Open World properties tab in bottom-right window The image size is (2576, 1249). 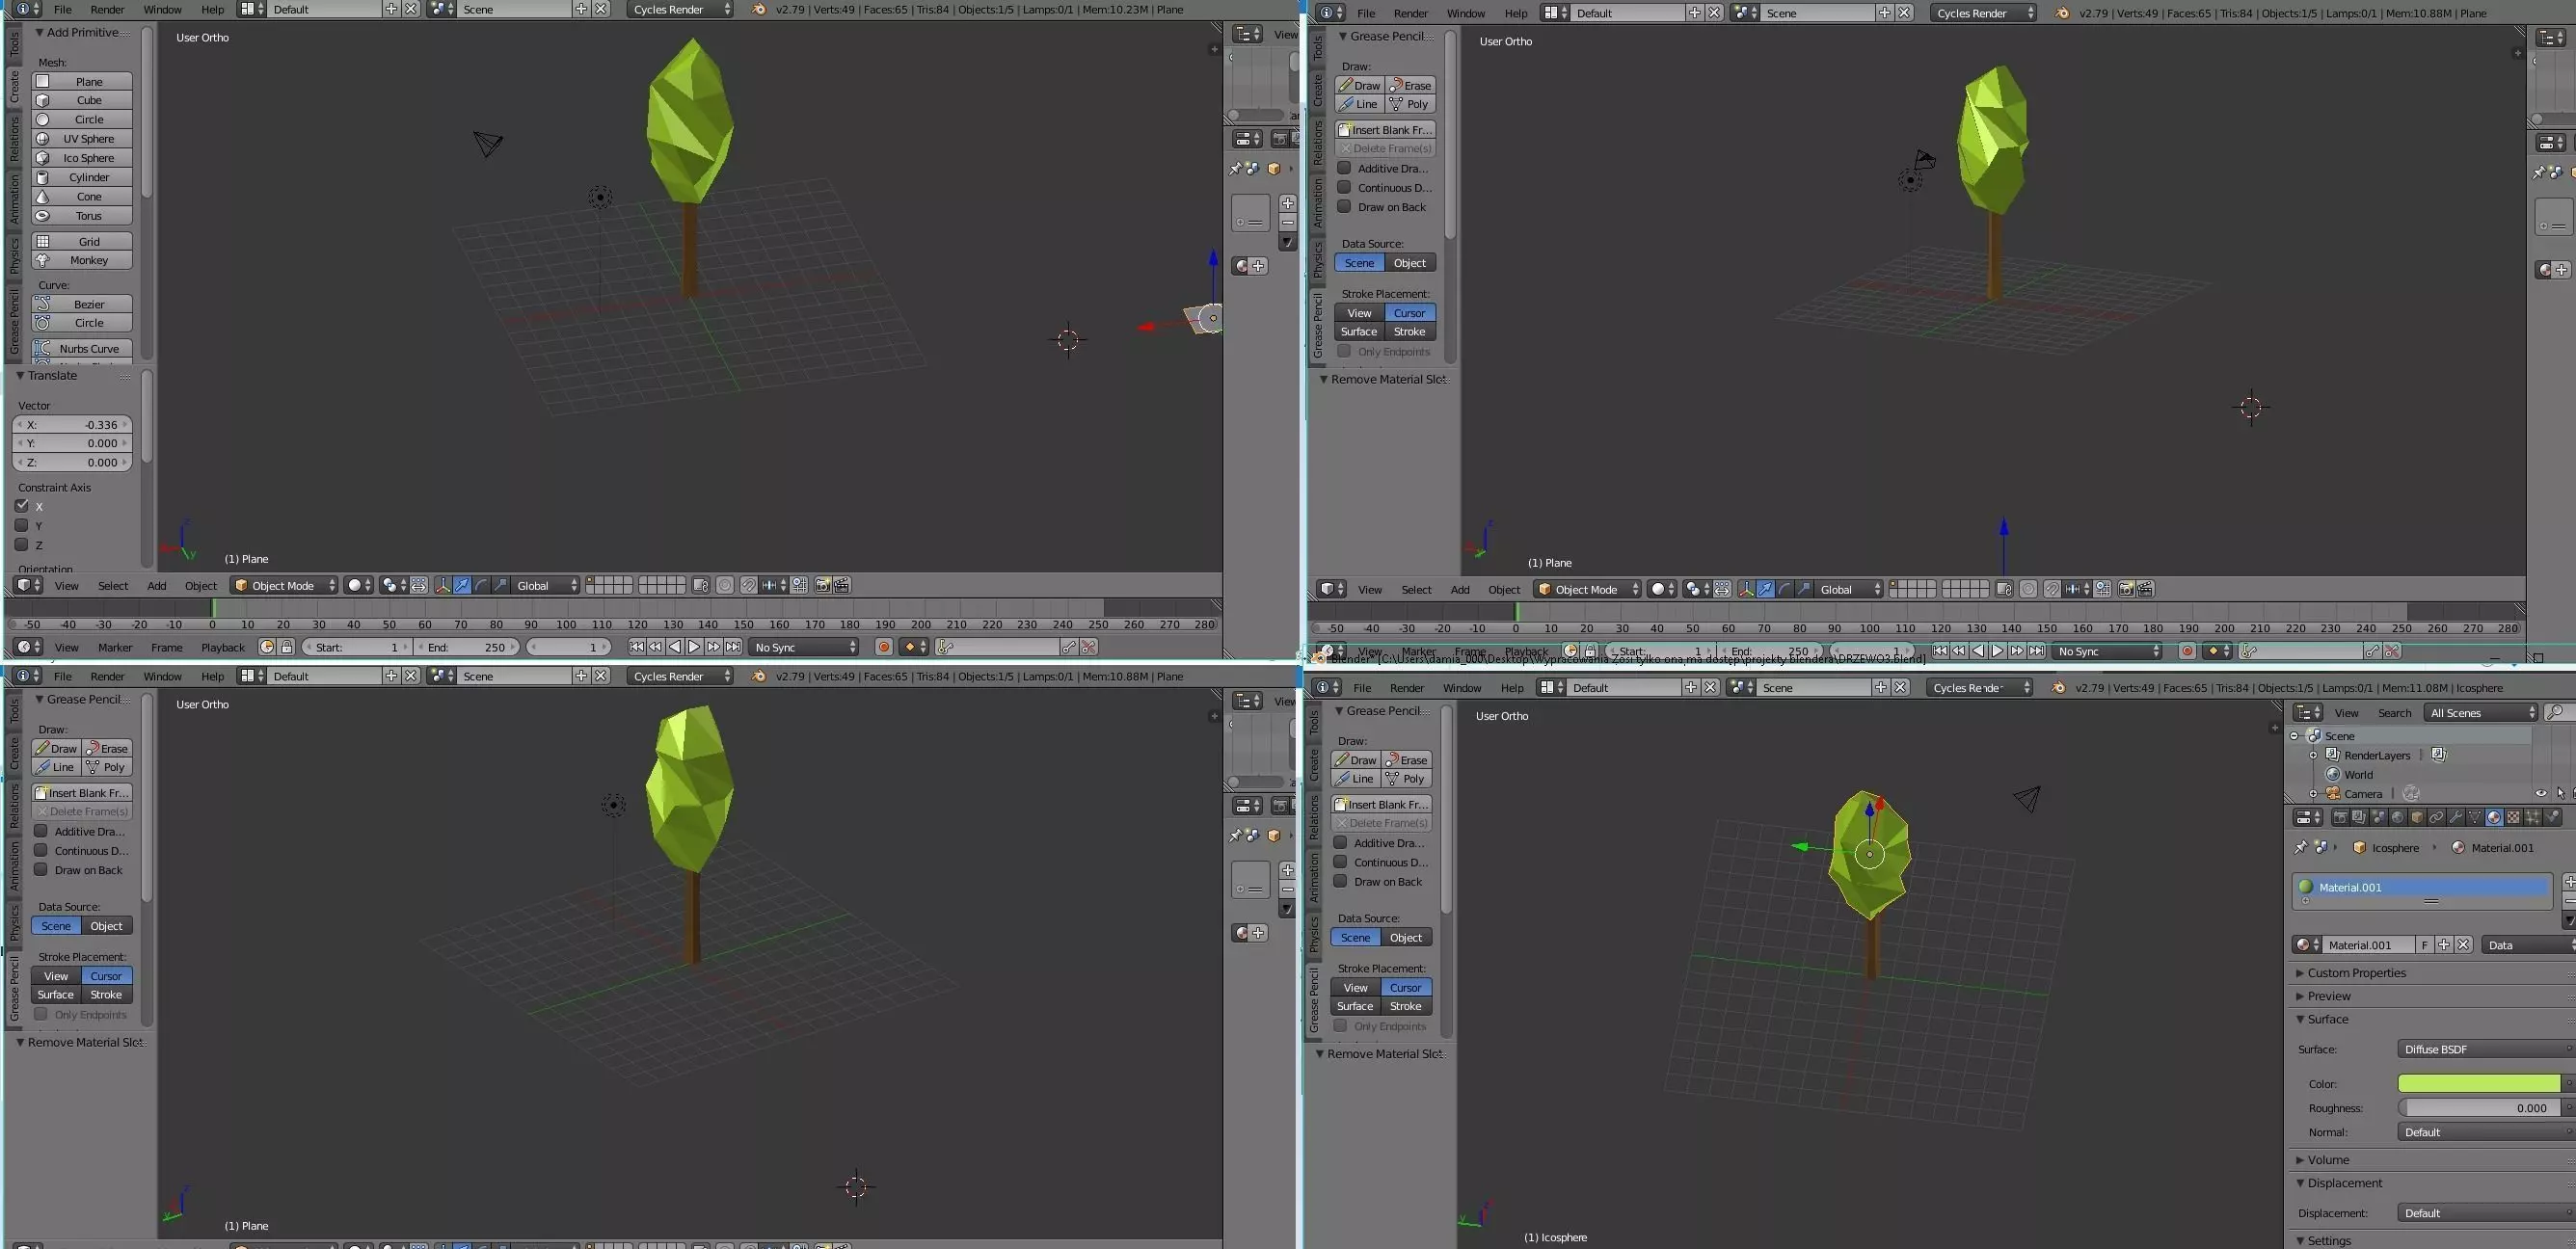coord(2398,817)
